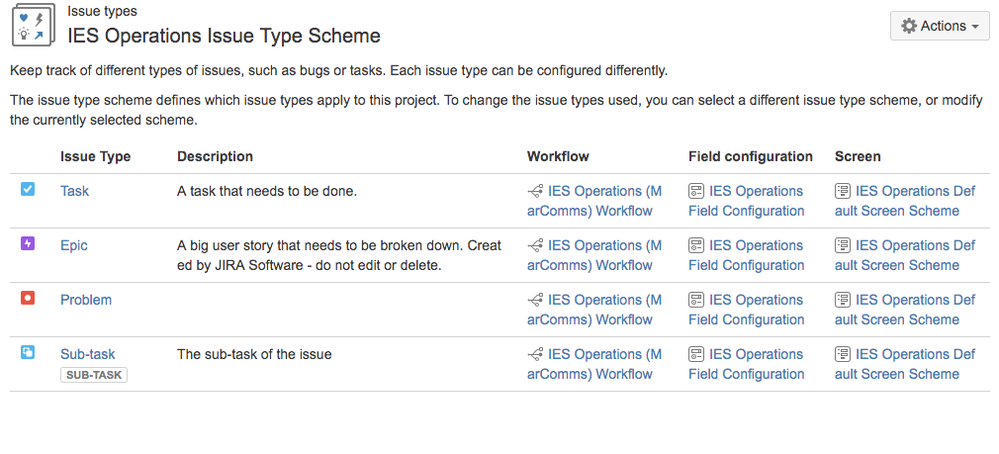Open the Sub-task issue type link
The height and width of the screenshot is (454, 999).
[x=88, y=354]
